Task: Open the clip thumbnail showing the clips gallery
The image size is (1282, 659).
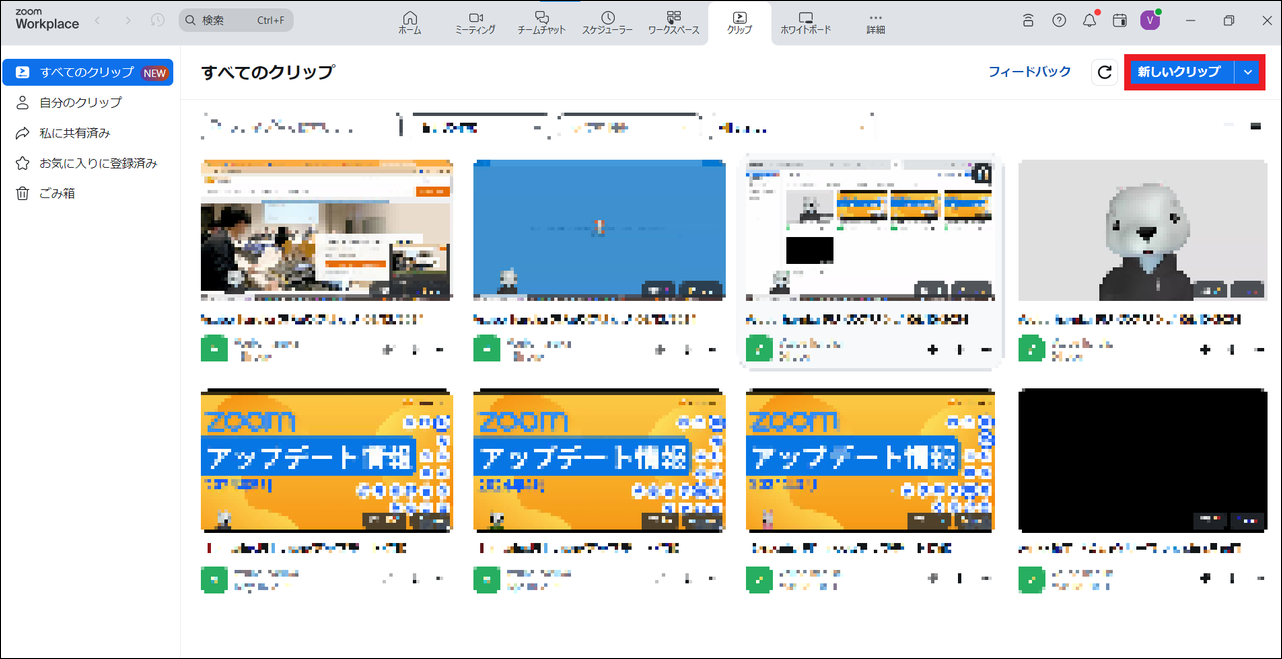Action: point(872,229)
